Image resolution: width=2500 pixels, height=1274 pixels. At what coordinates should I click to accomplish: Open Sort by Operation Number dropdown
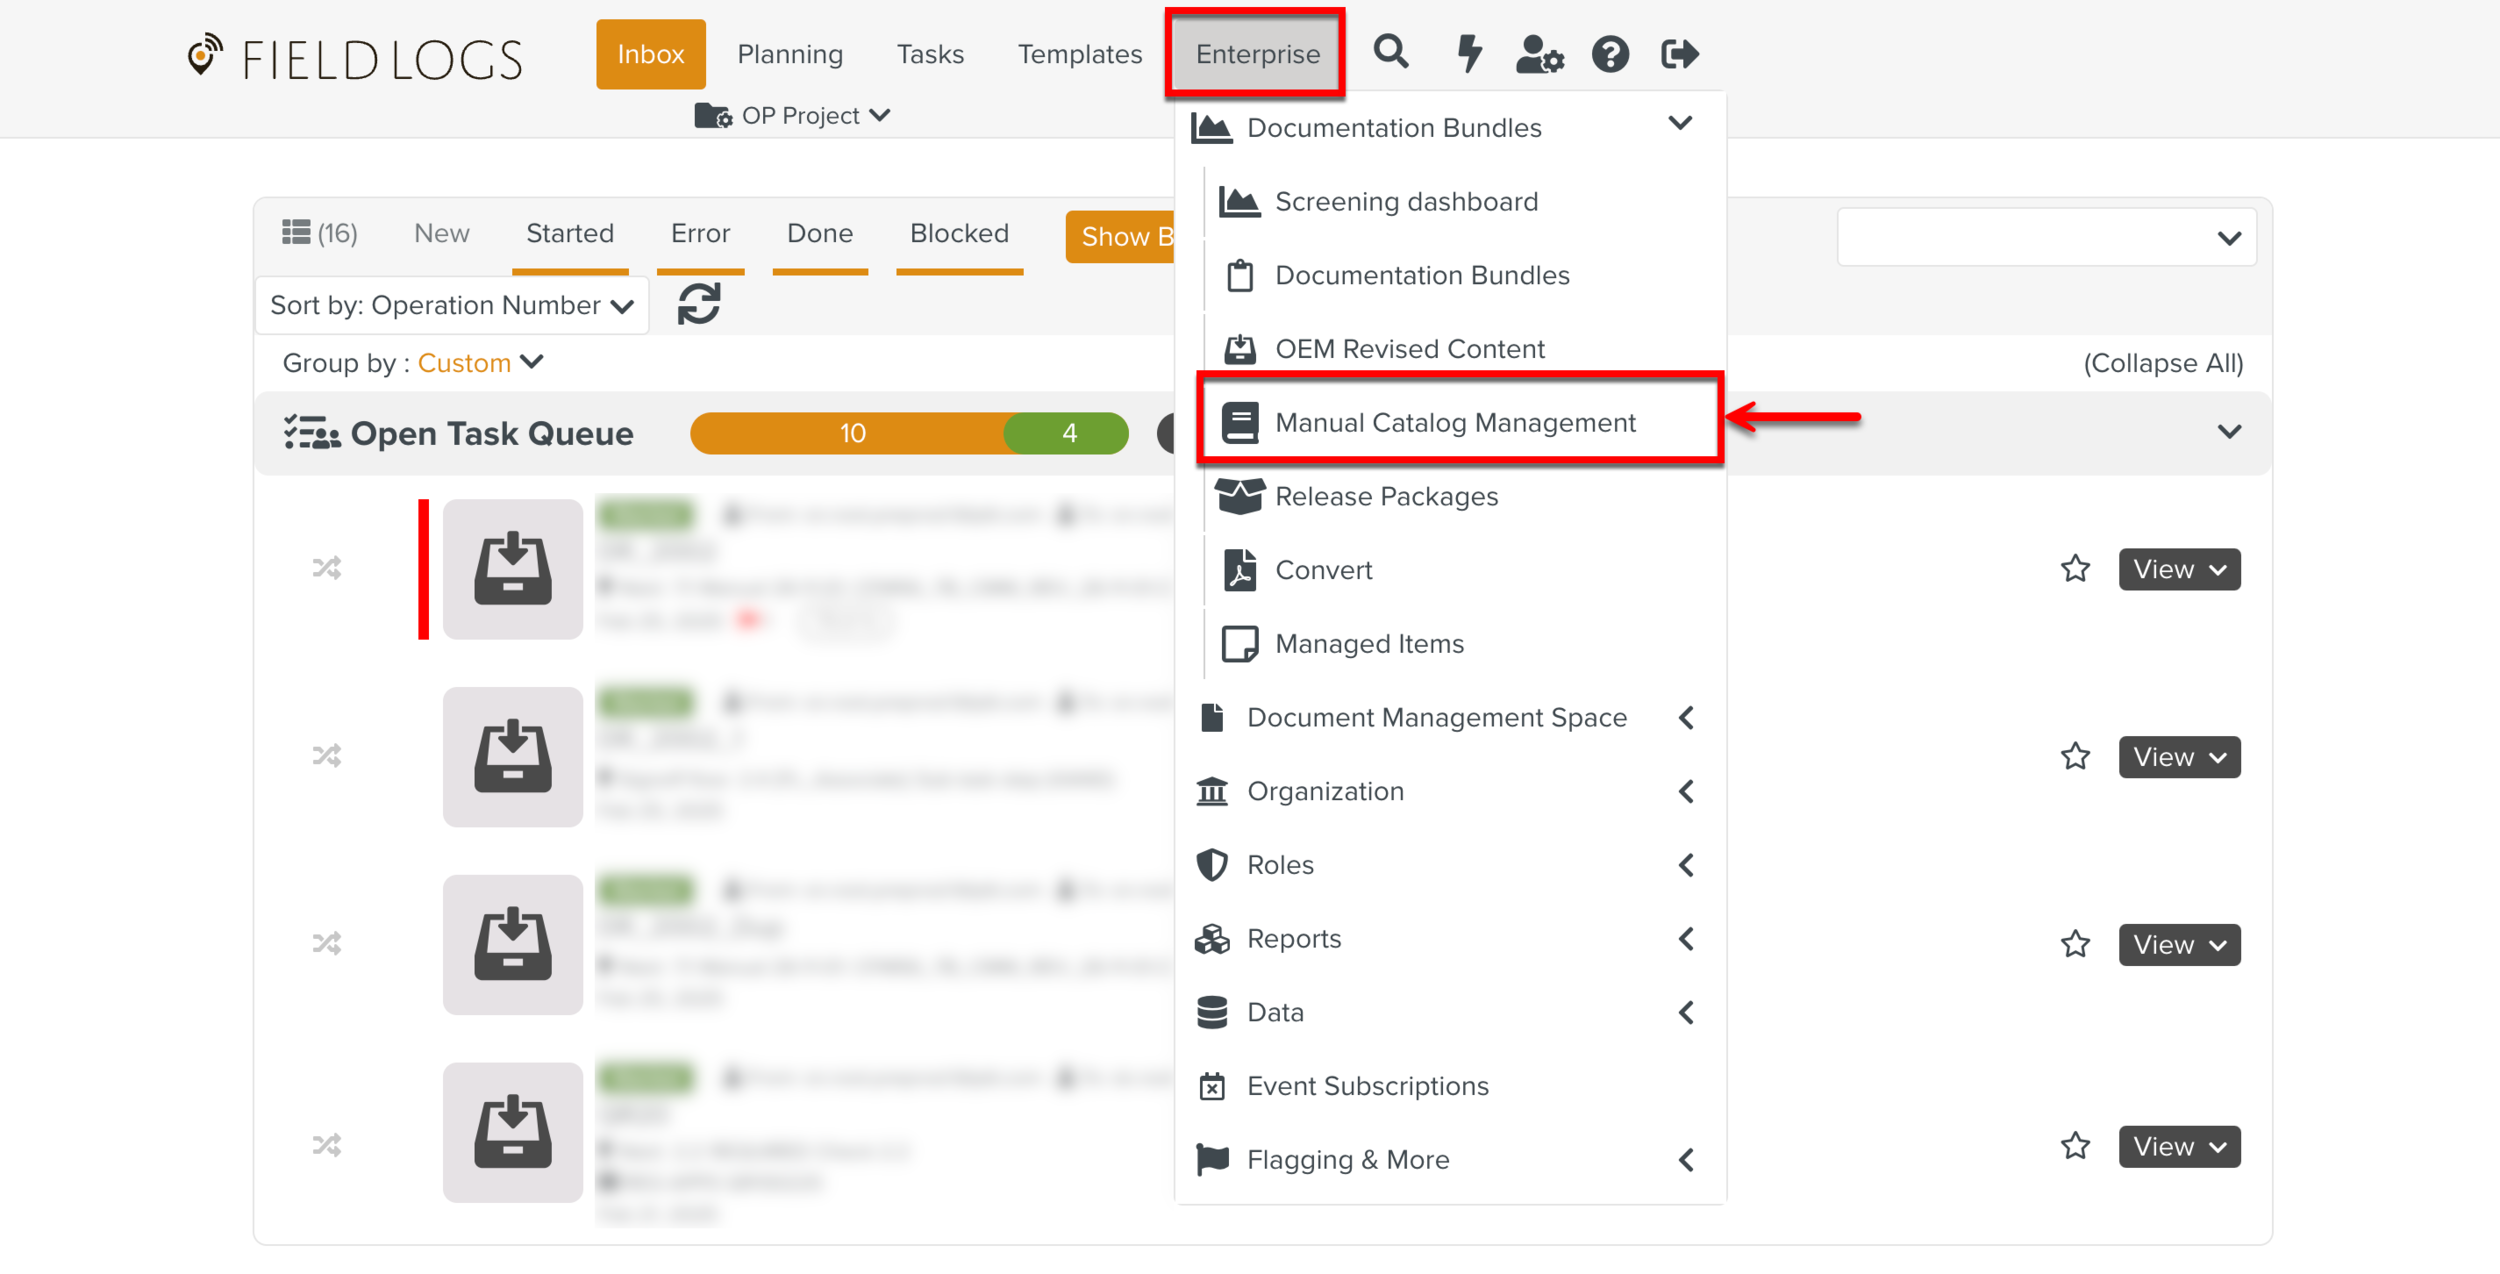click(x=452, y=305)
